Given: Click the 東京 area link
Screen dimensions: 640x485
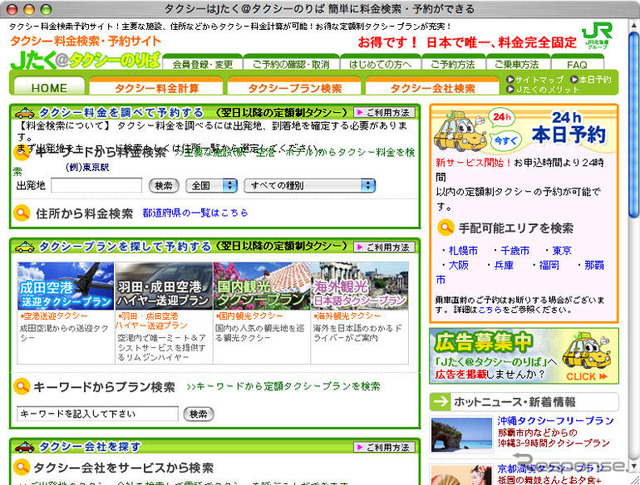Looking at the screenshot, I should tap(562, 250).
